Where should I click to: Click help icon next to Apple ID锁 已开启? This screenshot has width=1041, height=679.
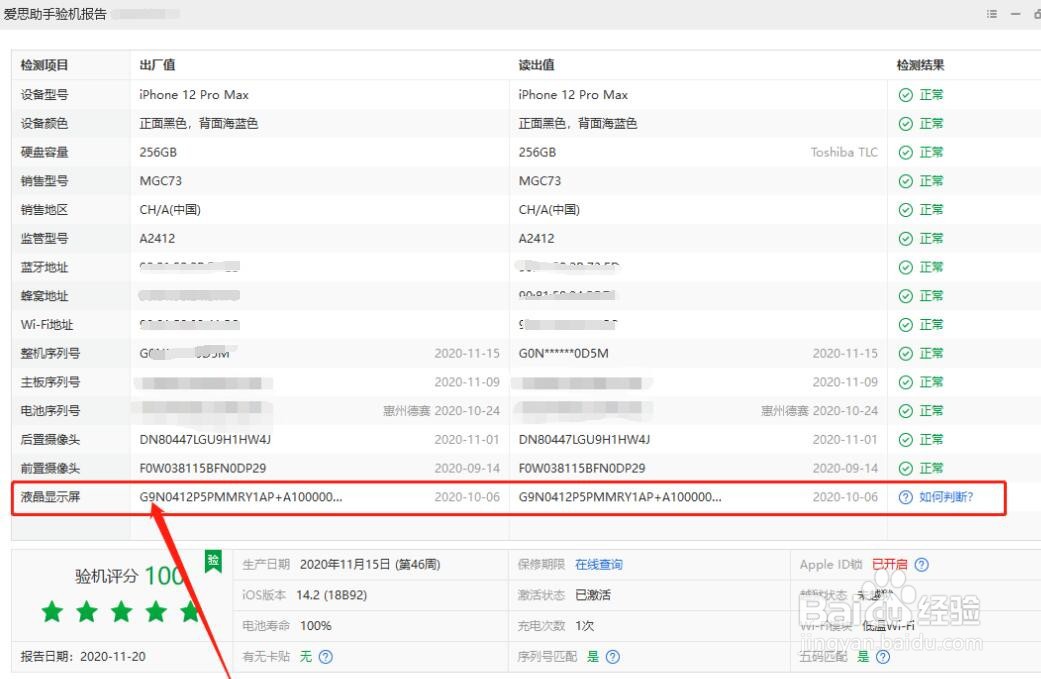coord(921,564)
